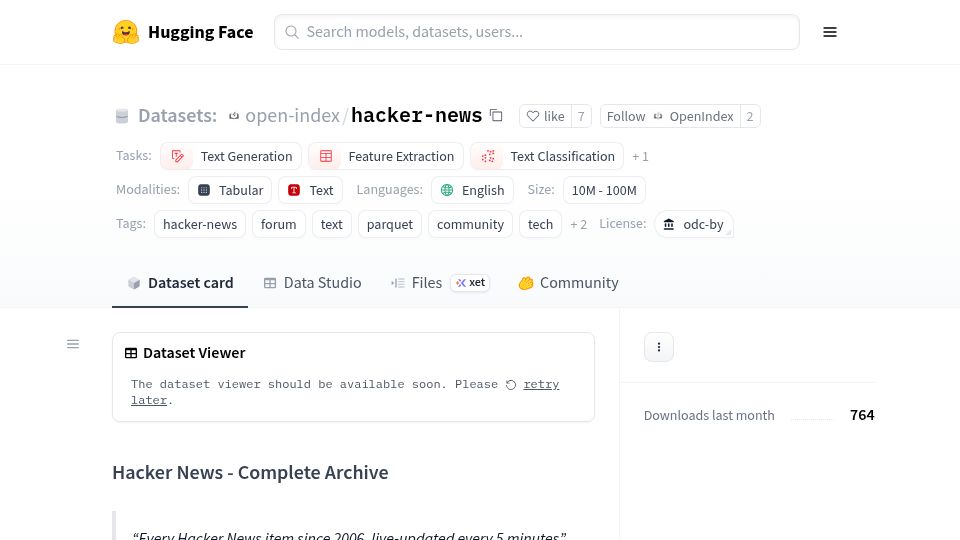Click the tech tag
Screen dimensions: 960x540
pyautogui.click(x=541, y=225)
